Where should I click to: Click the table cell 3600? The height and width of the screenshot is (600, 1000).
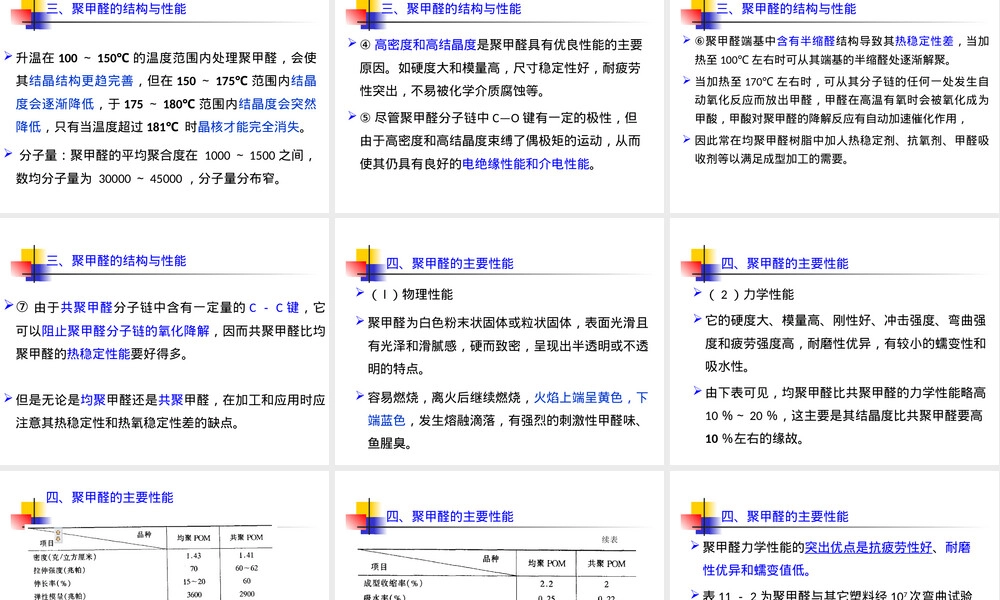click(x=194, y=594)
